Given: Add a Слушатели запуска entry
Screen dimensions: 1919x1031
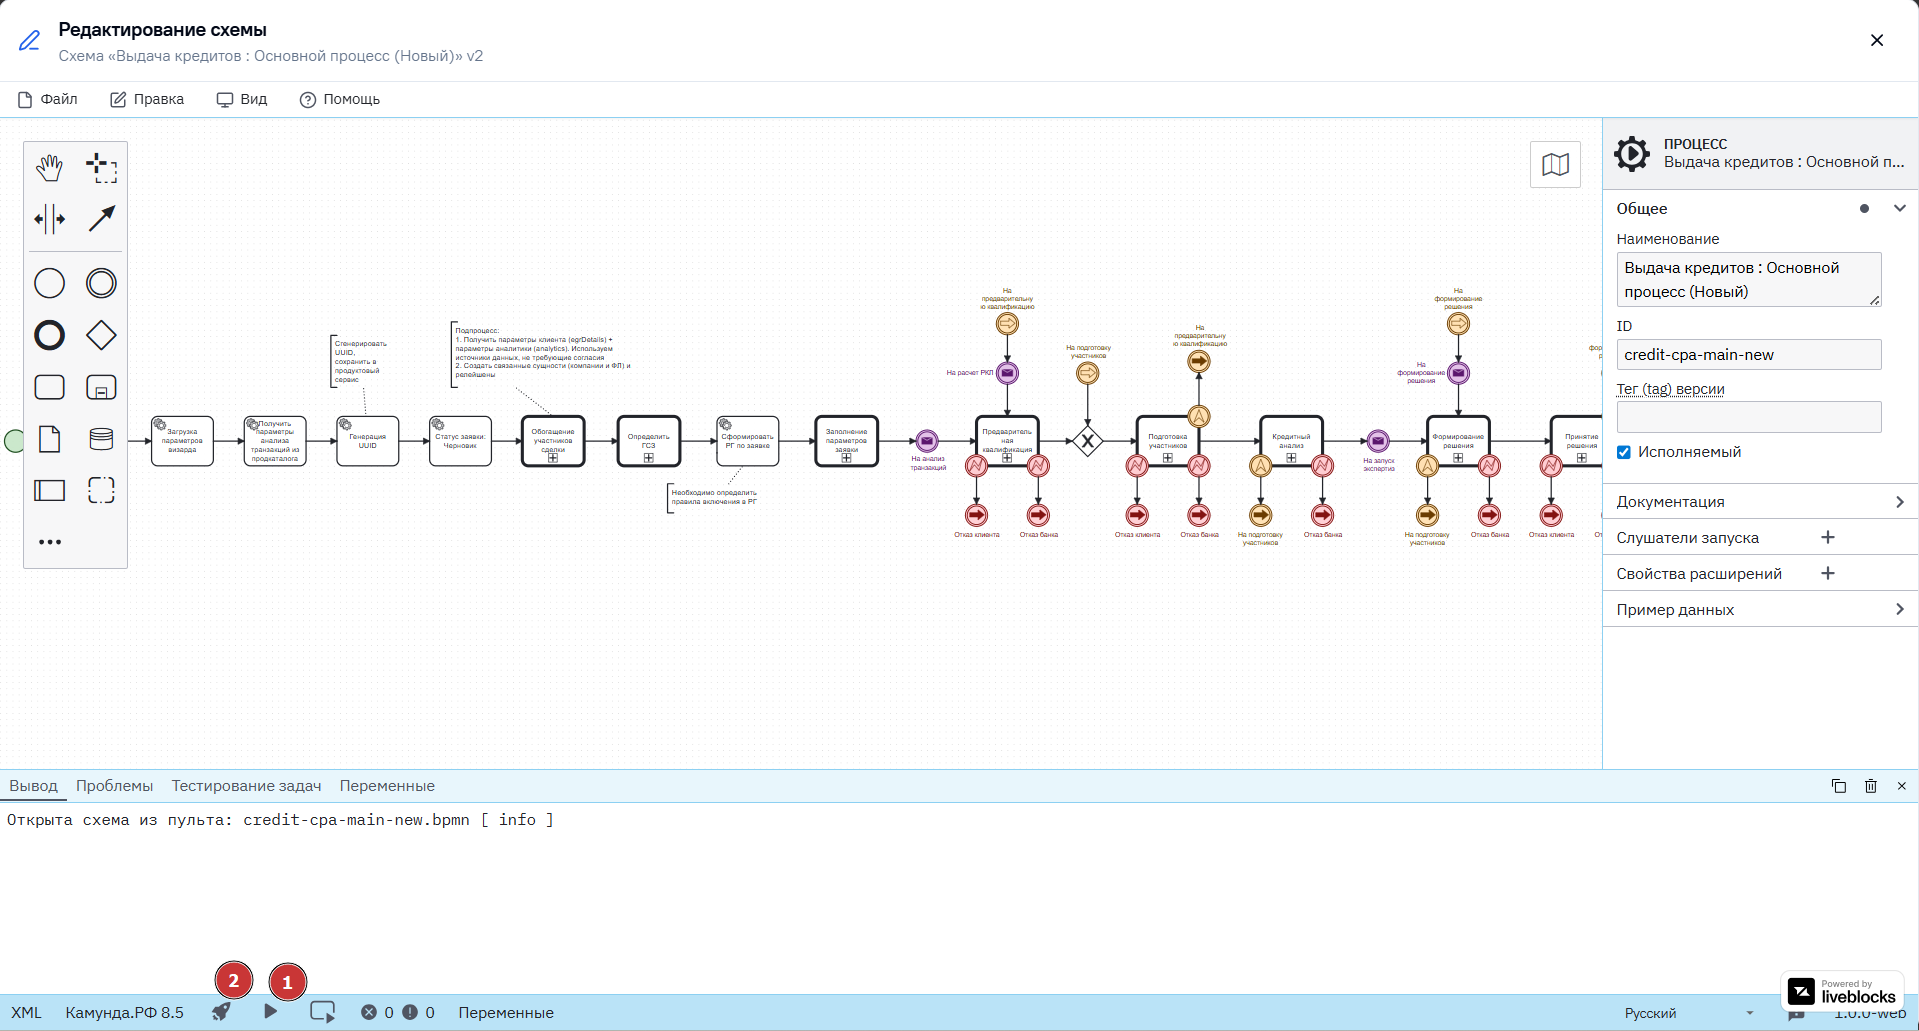Looking at the screenshot, I should [1828, 538].
